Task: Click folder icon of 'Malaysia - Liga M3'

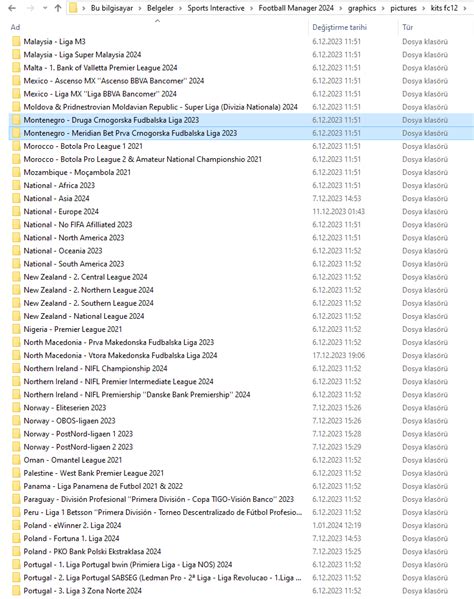Action: pyautogui.click(x=16, y=41)
